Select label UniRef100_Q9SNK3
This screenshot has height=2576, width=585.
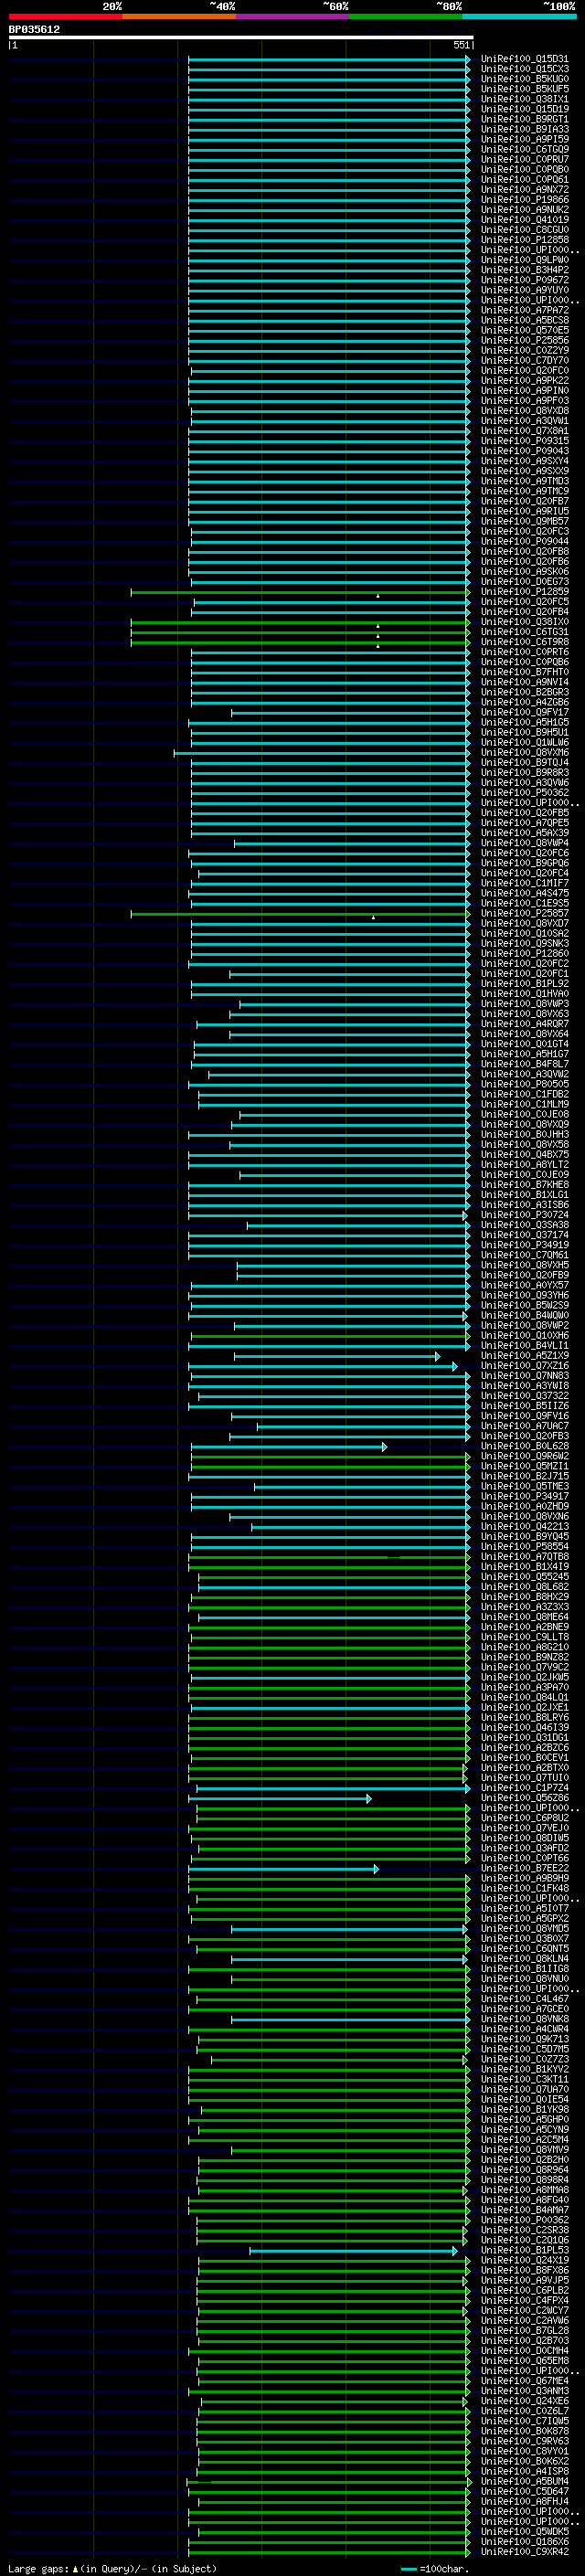(x=524, y=943)
